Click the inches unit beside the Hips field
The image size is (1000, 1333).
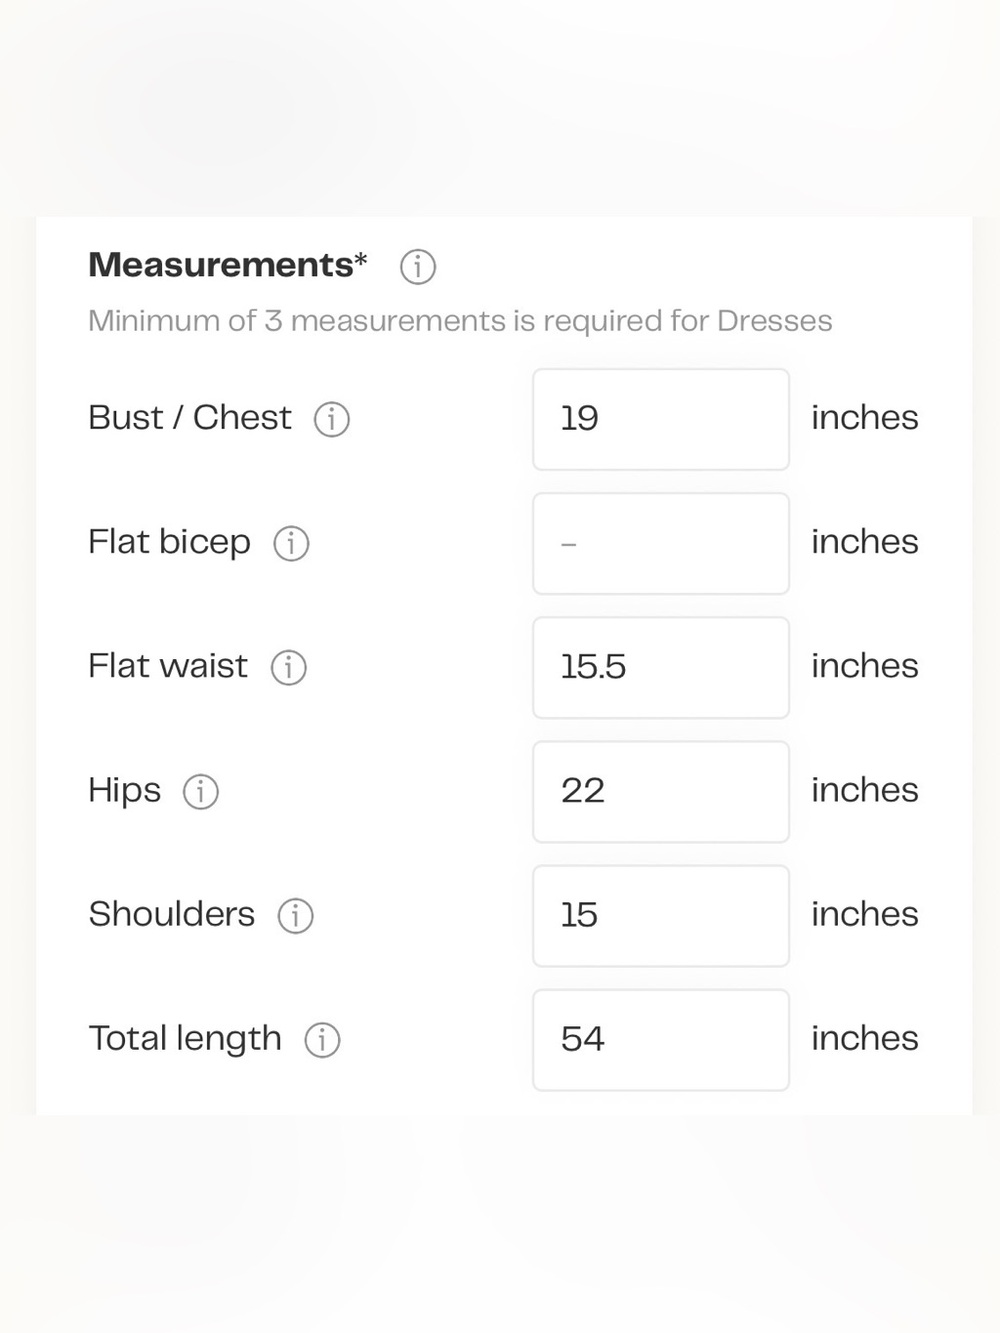pyautogui.click(x=865, y=790)
